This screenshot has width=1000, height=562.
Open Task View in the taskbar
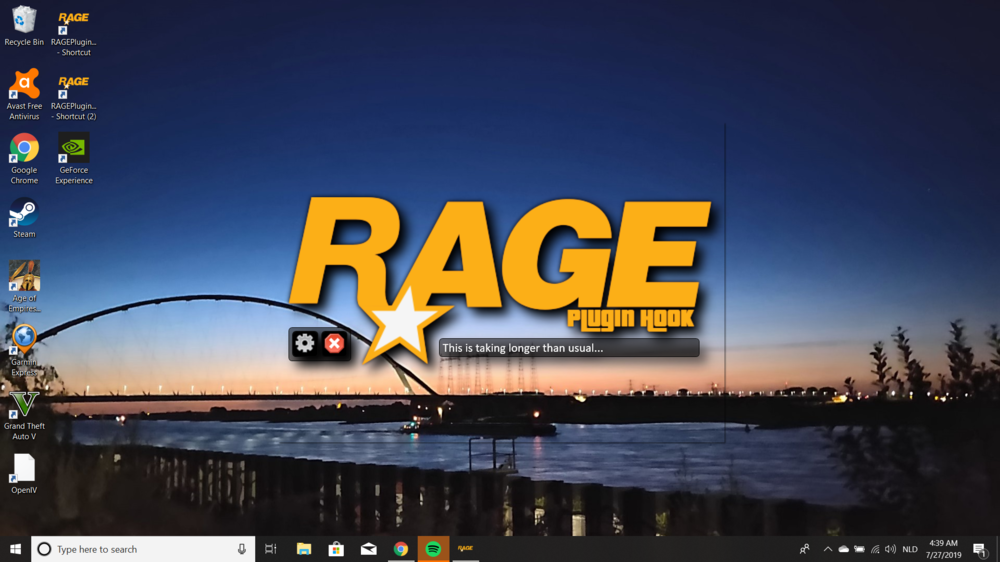point(271,549)
